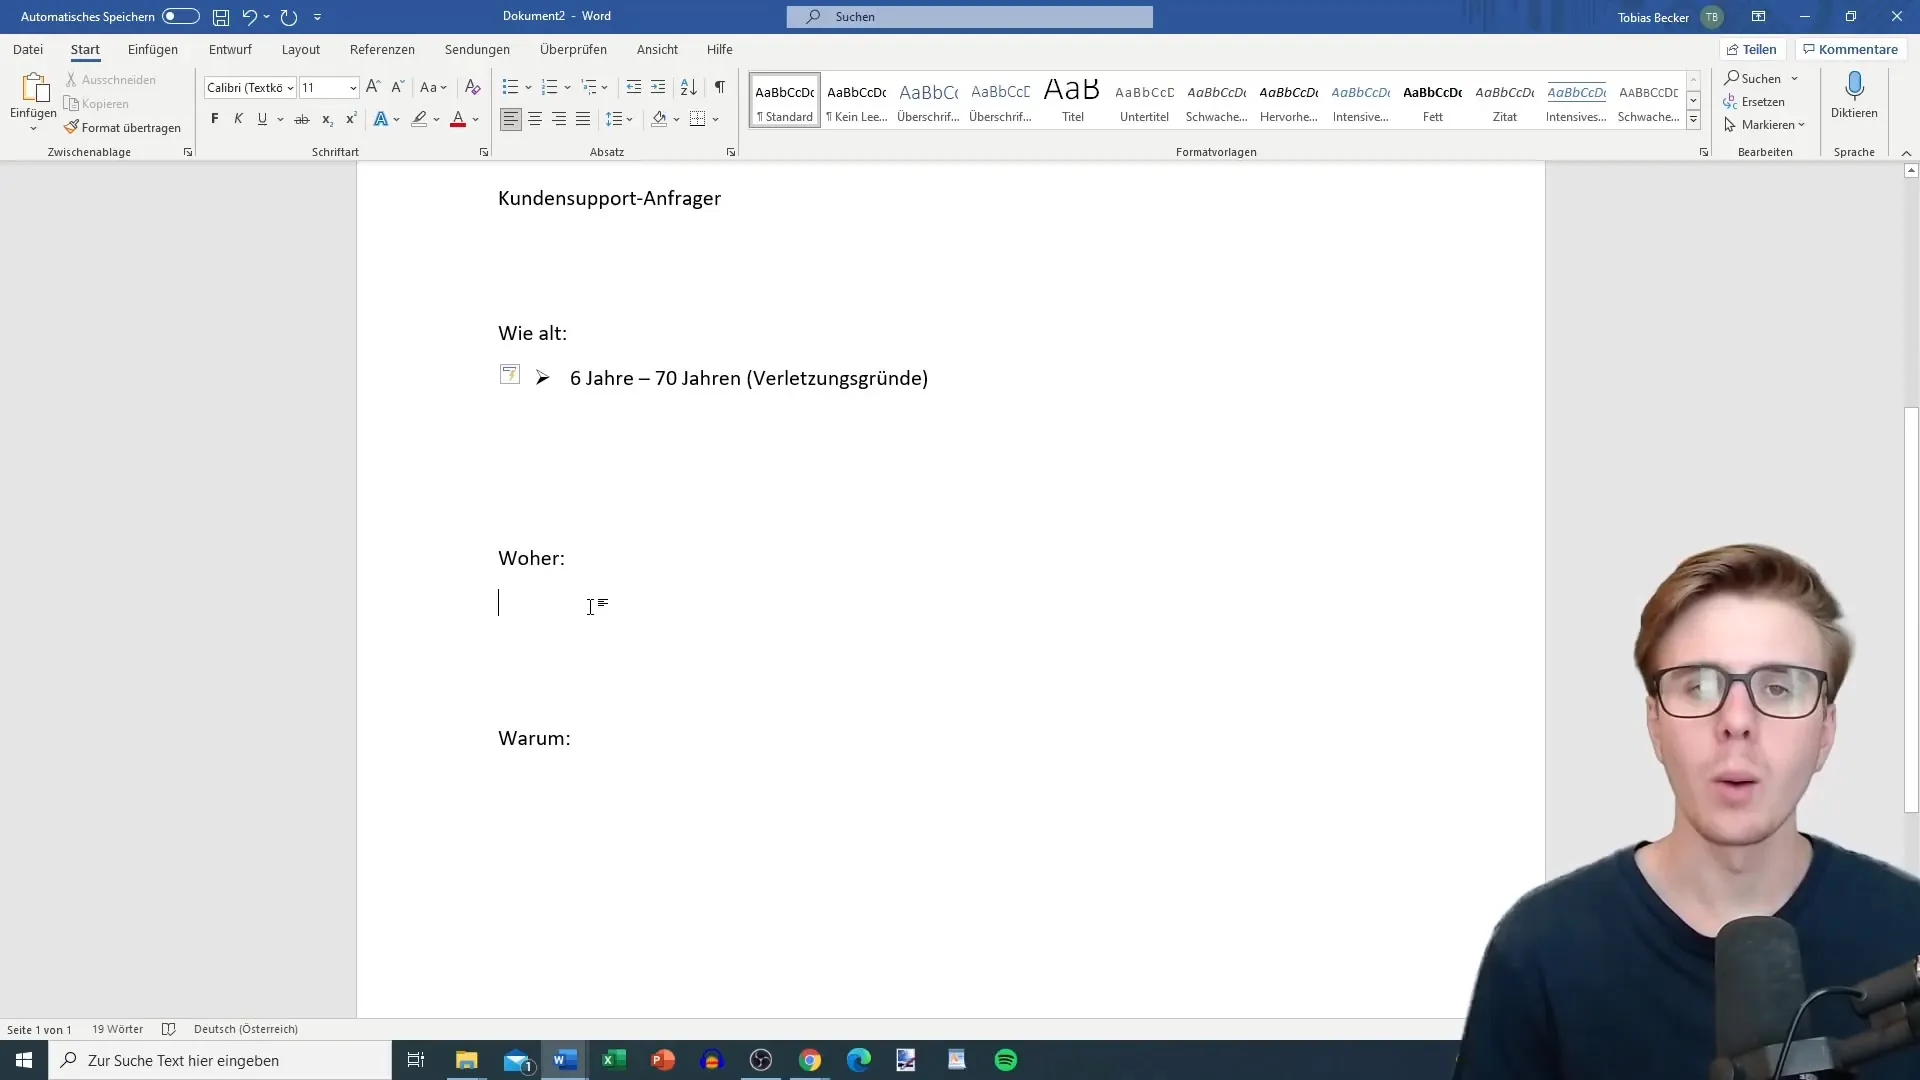
Task: Click the Kommentare button
Action: click(x=1850, y=49)
